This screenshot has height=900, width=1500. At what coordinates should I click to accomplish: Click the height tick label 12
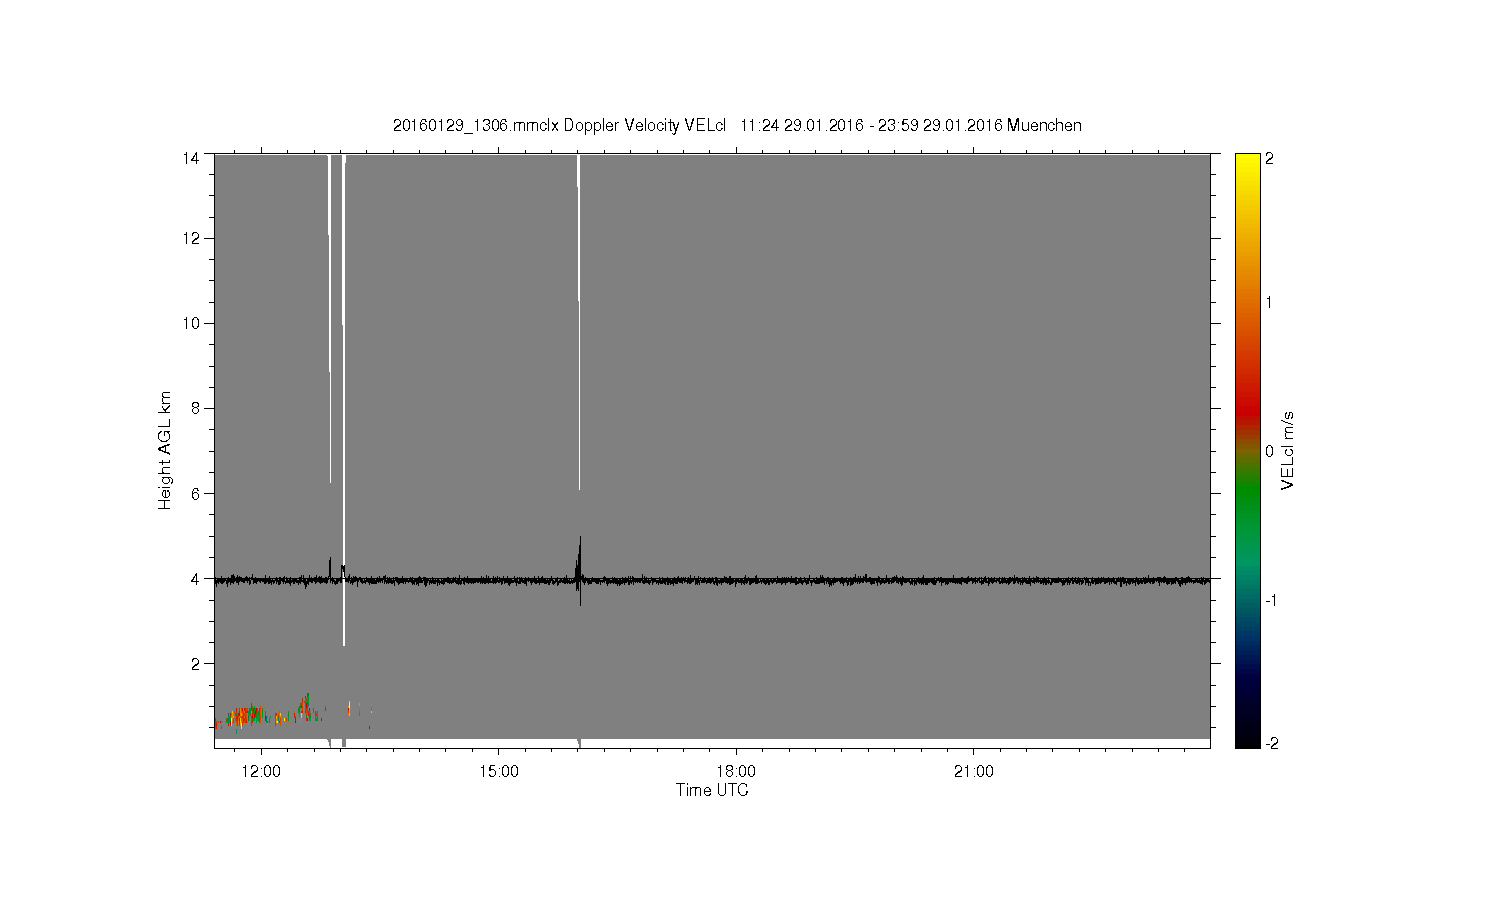pos(191,238)
